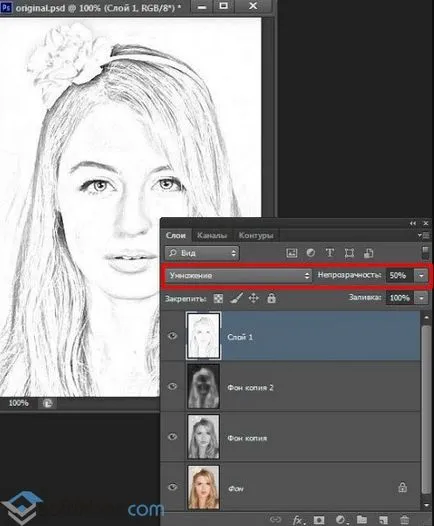Open the Вид layer filter dropdown
434x526 pixels.
click(x=202, y=253)
